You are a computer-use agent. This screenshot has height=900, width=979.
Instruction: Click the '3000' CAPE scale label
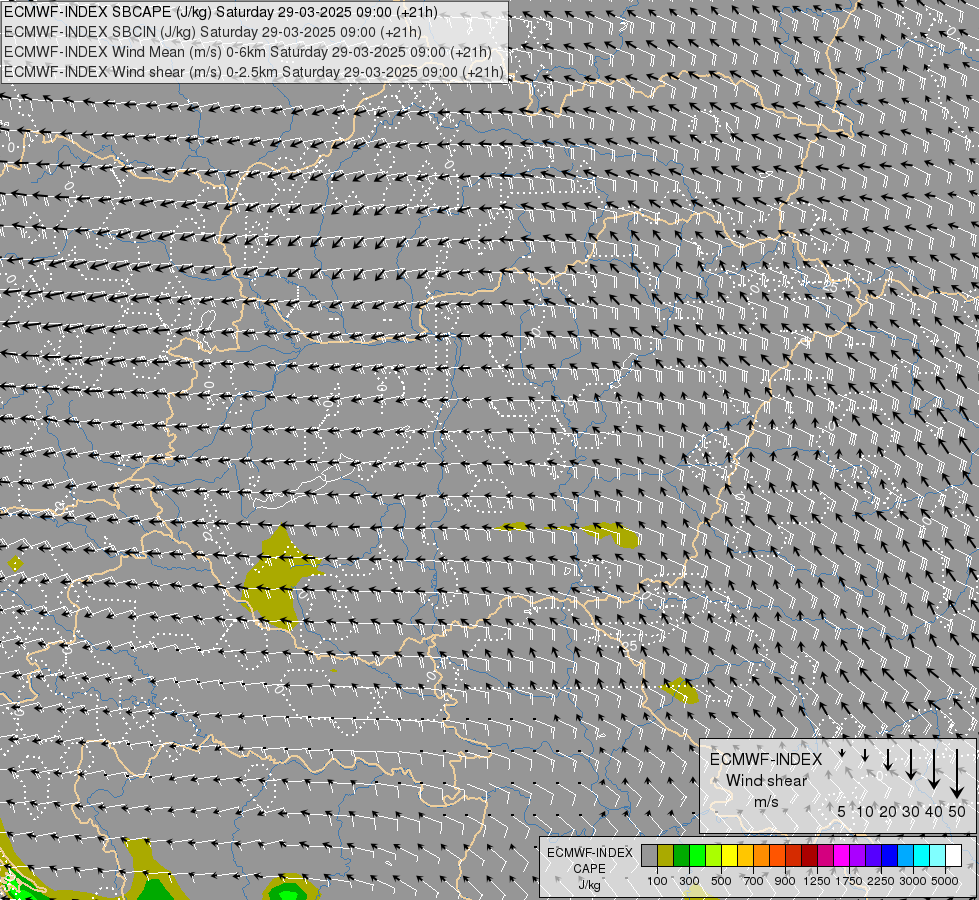[x=913, y=881]
